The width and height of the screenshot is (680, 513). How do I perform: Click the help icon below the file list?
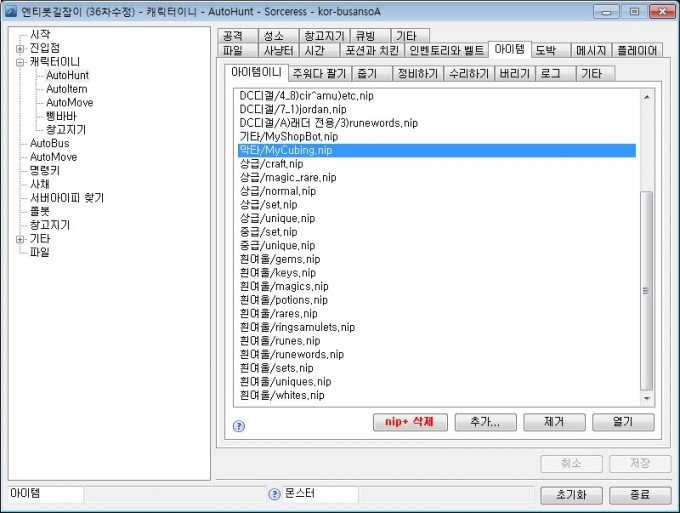pyautogui.click(x=239, y=425)
